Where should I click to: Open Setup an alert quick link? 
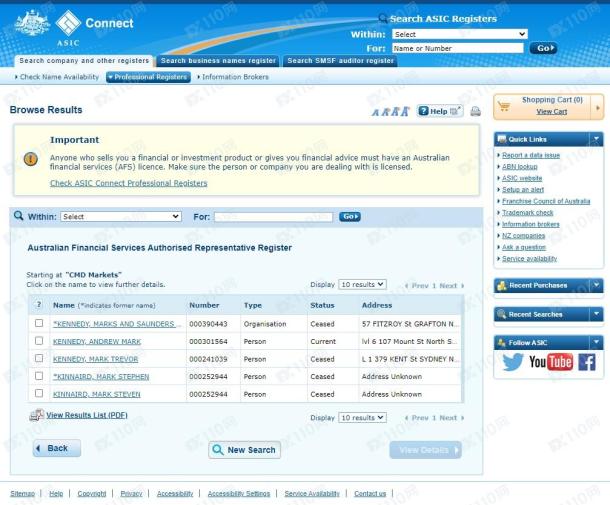click(x=523, y=189)
